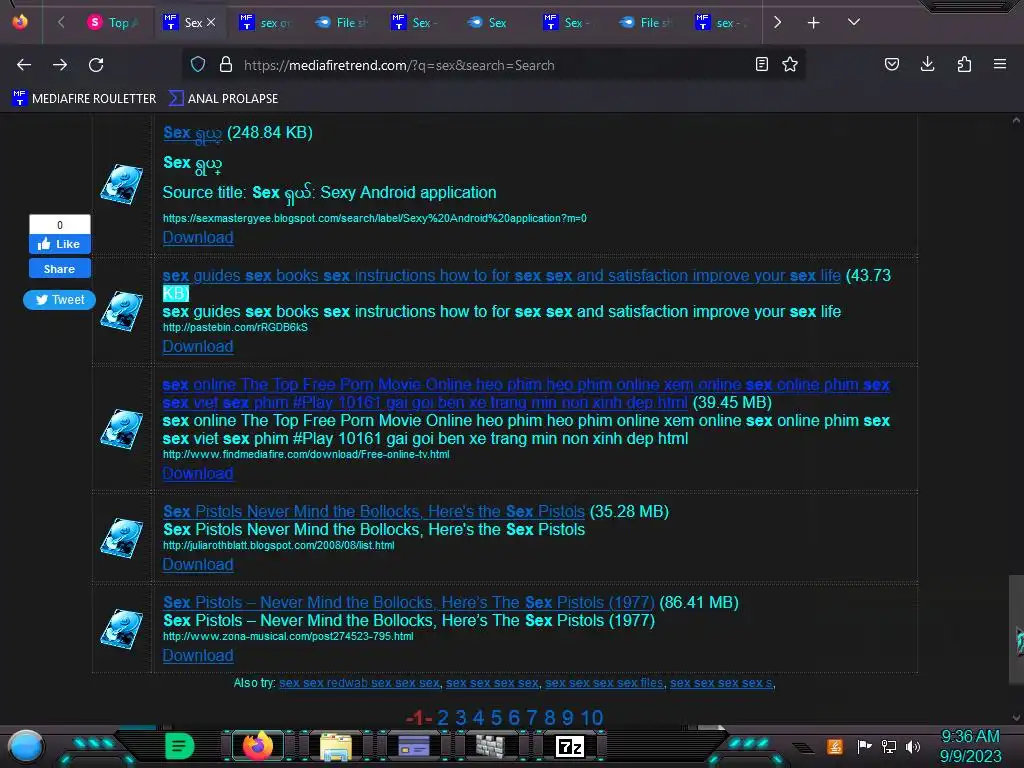The height and width of the screenshot is (768, 1024).
Task: Download the juliarothblatt blogspot Sex Pistols file
Action: (x=198, y=565)
